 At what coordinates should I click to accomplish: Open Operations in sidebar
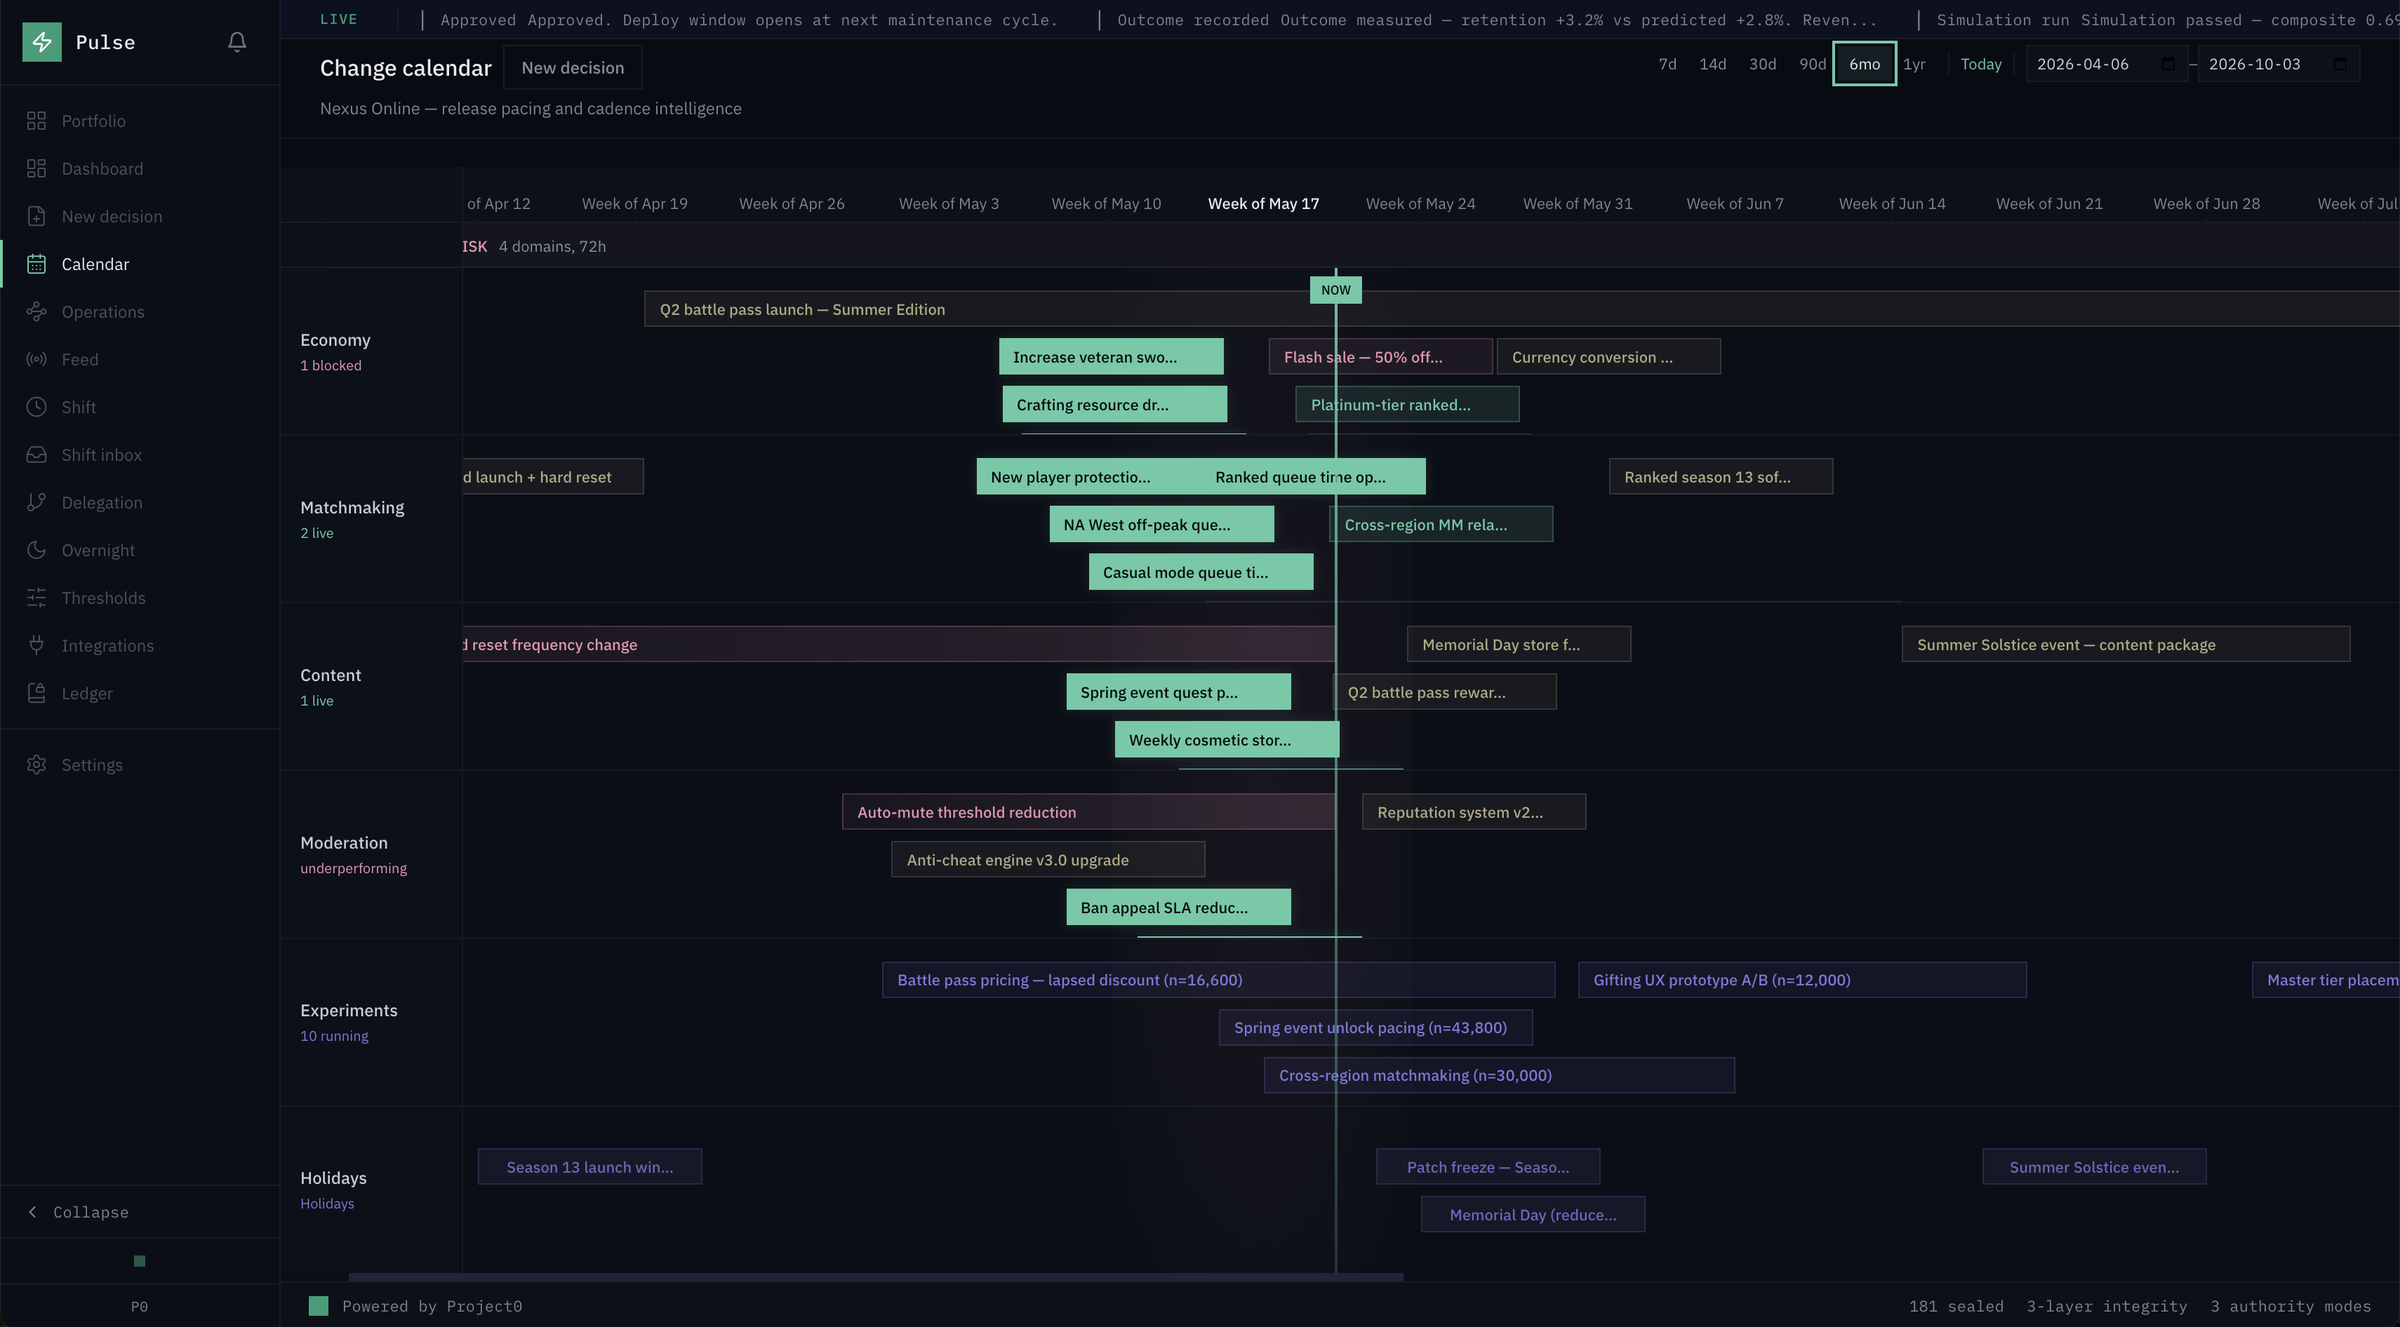(140, 312)
